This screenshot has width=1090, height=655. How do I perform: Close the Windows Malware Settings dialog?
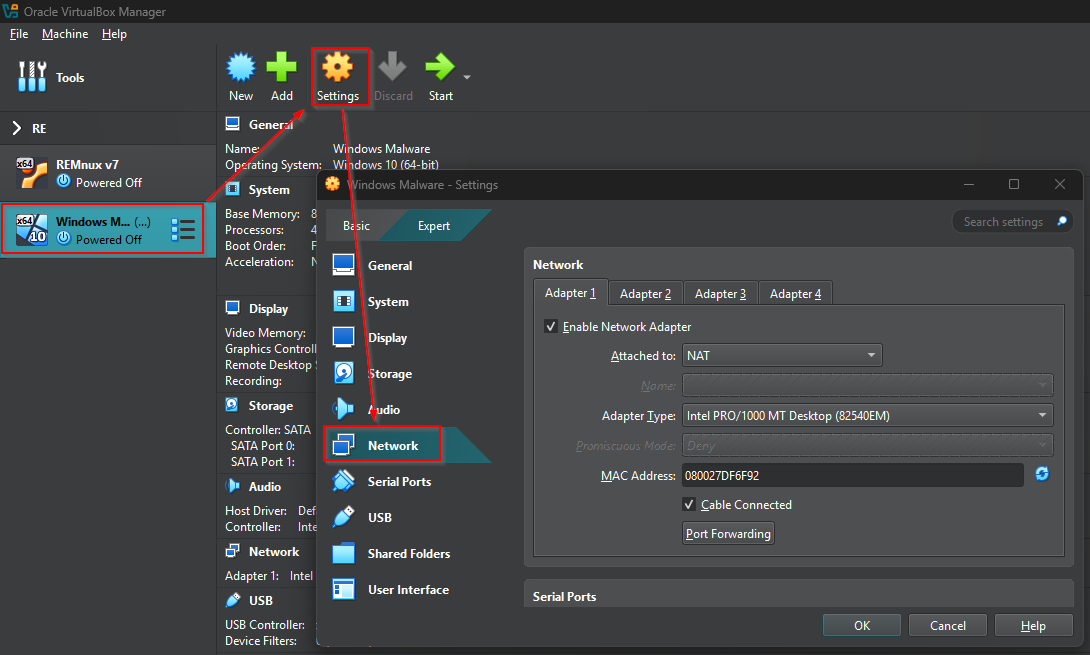pyautogui.click(x=1059, y=184)
